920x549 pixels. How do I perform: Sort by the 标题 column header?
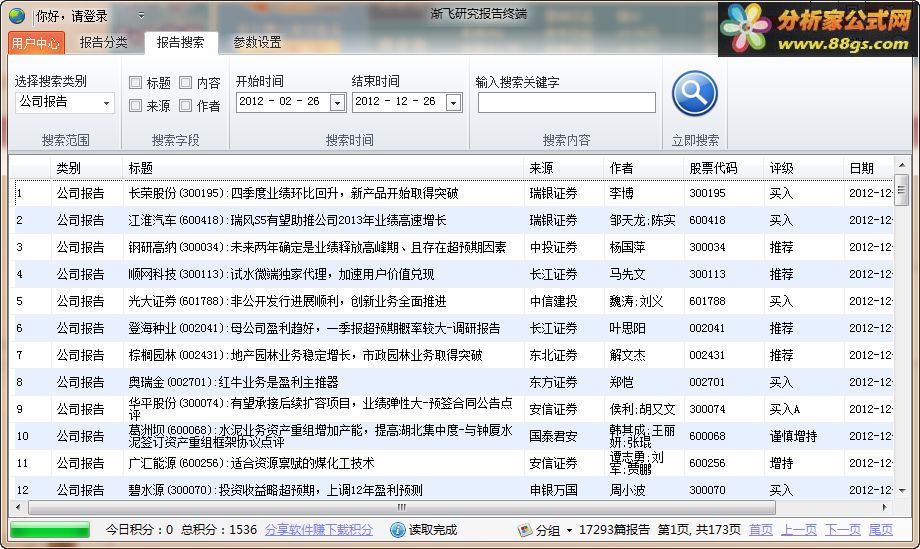323,168
